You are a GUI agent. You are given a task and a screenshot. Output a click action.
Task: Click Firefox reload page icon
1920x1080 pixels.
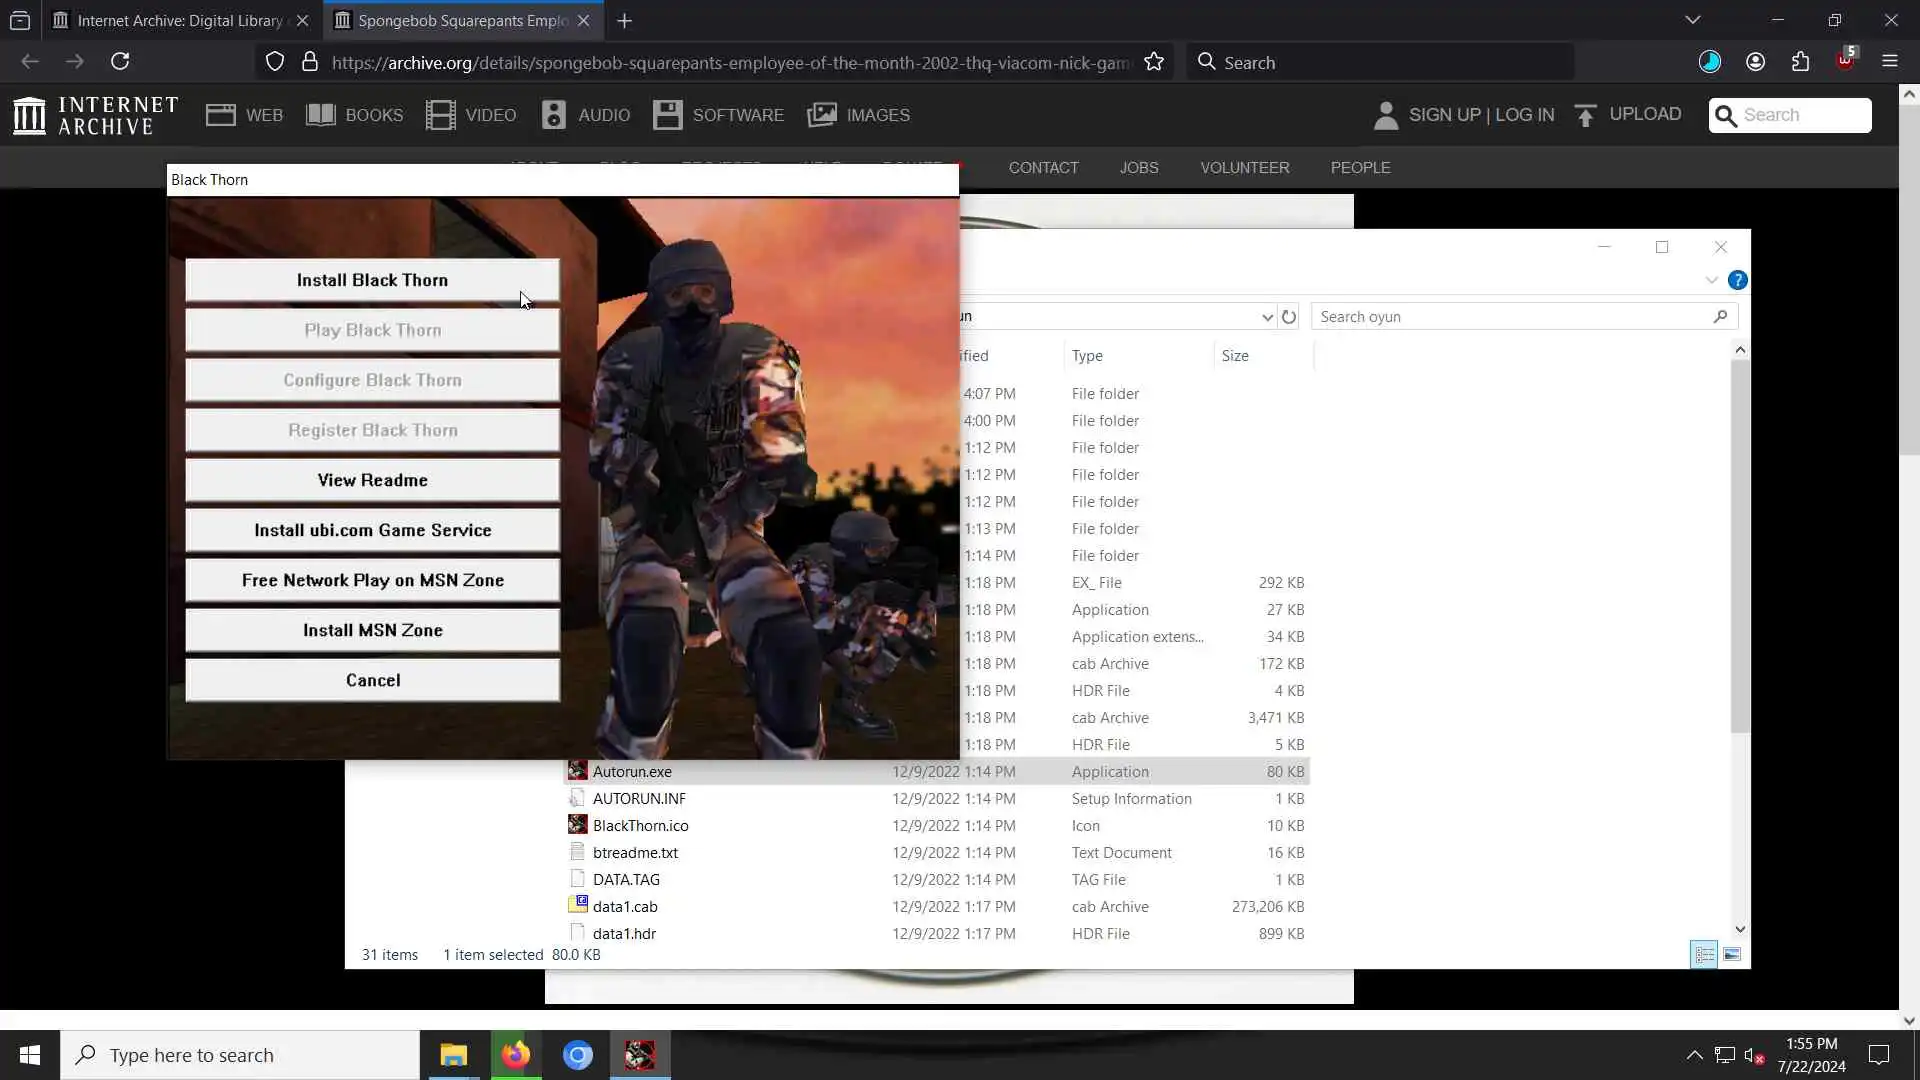tap(120, 62)
